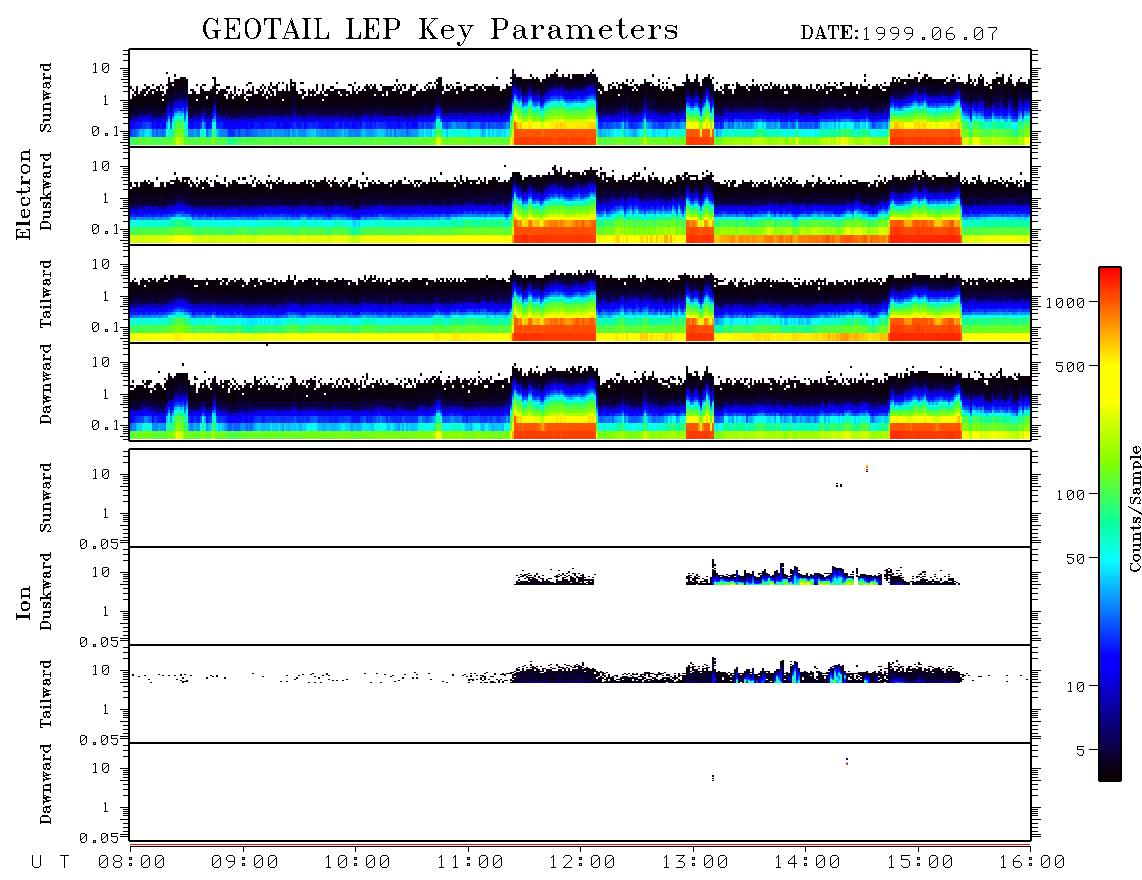Click the "11:00" time tick label
Viewport: 1142px width, 880px height.
click(x=470, y=862)
